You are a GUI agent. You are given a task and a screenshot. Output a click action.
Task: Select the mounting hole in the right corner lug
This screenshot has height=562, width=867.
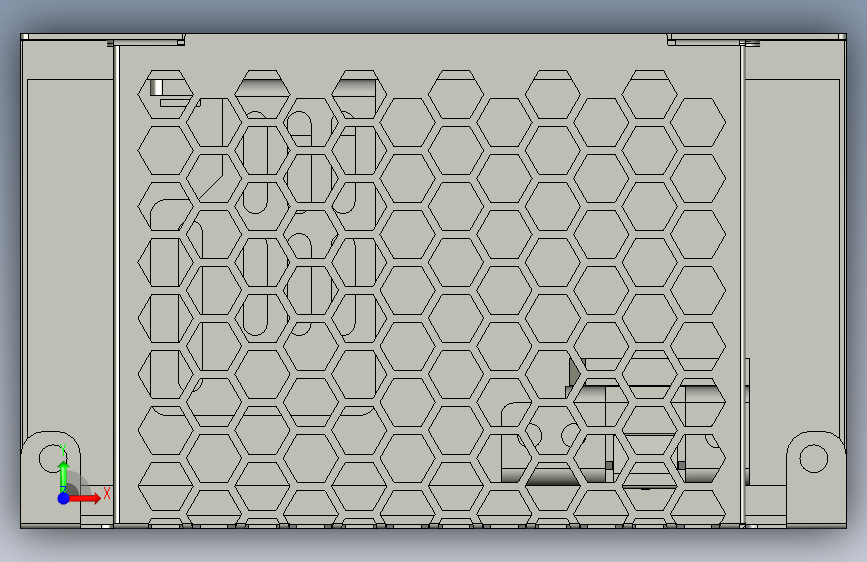(813, 458)
